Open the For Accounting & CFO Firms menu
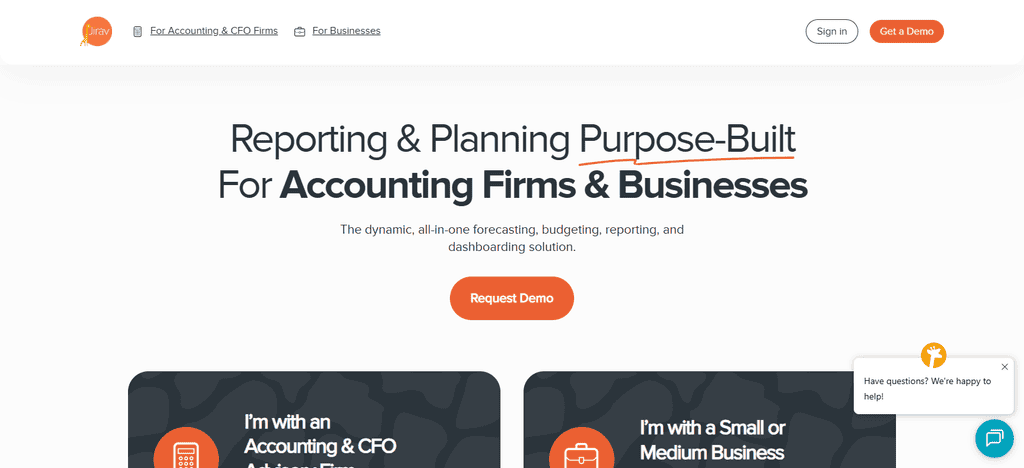 (x=214, y=31)
